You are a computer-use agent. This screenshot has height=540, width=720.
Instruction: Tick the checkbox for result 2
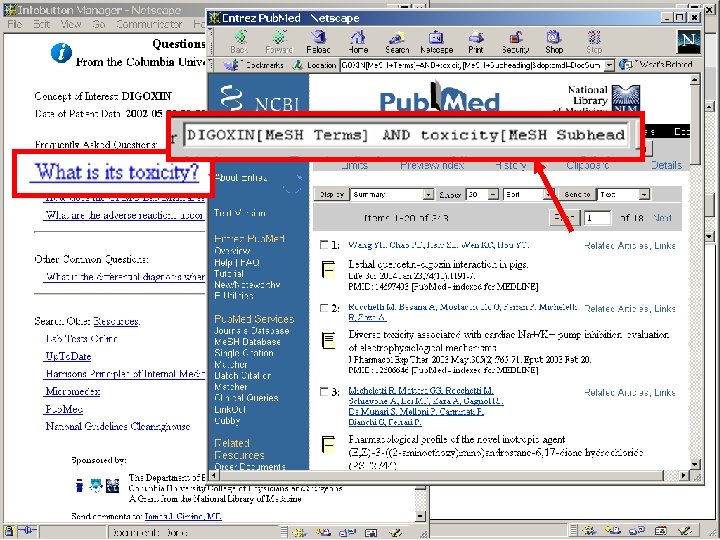(324, 308)
